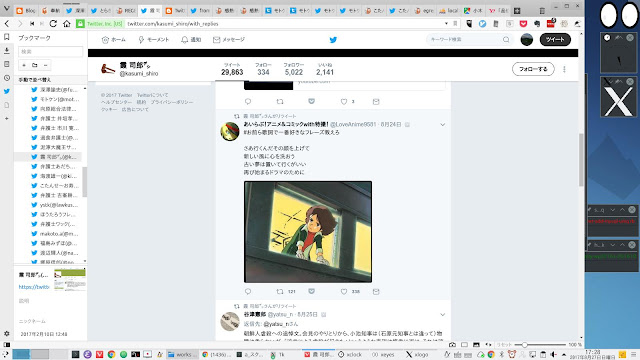Open Home in Twitter navigation
640x360 pixels.
point(113,40)
